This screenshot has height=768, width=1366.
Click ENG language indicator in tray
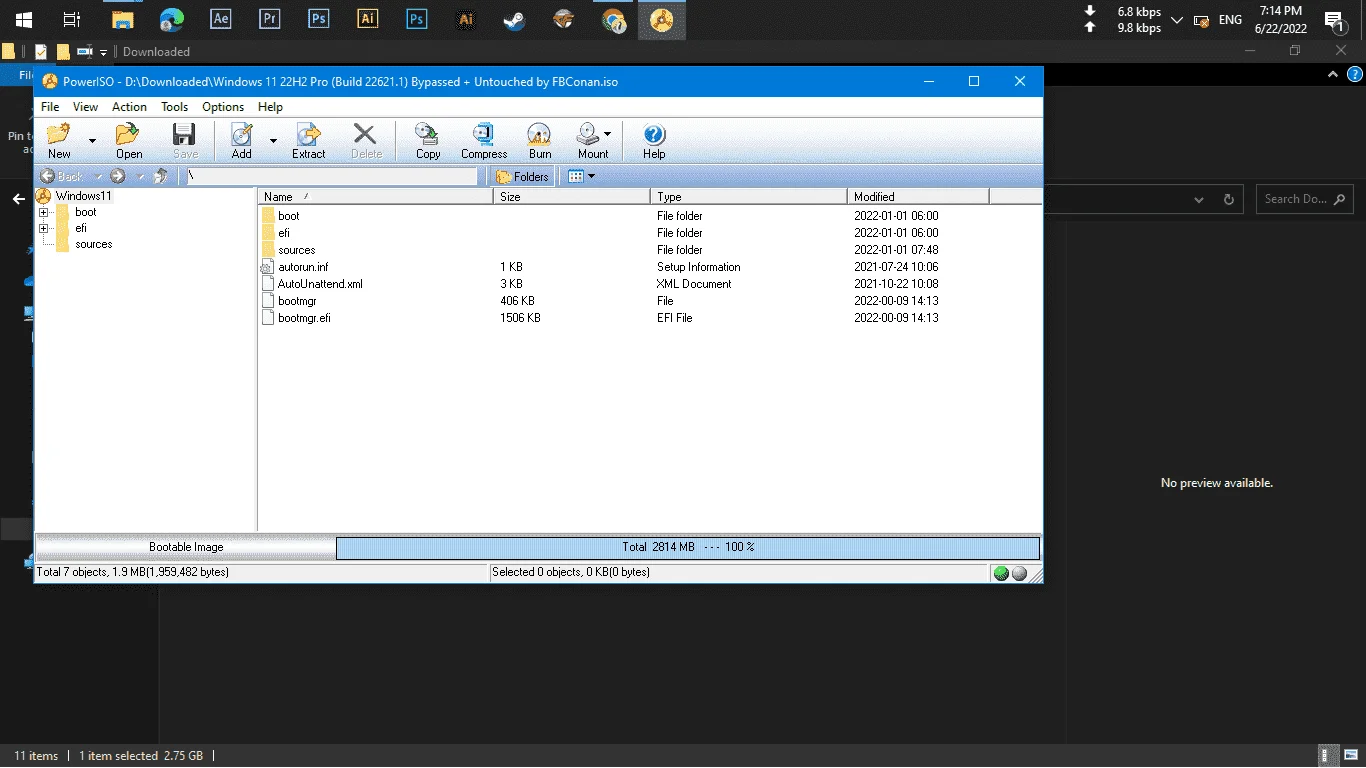[1230, 20]
